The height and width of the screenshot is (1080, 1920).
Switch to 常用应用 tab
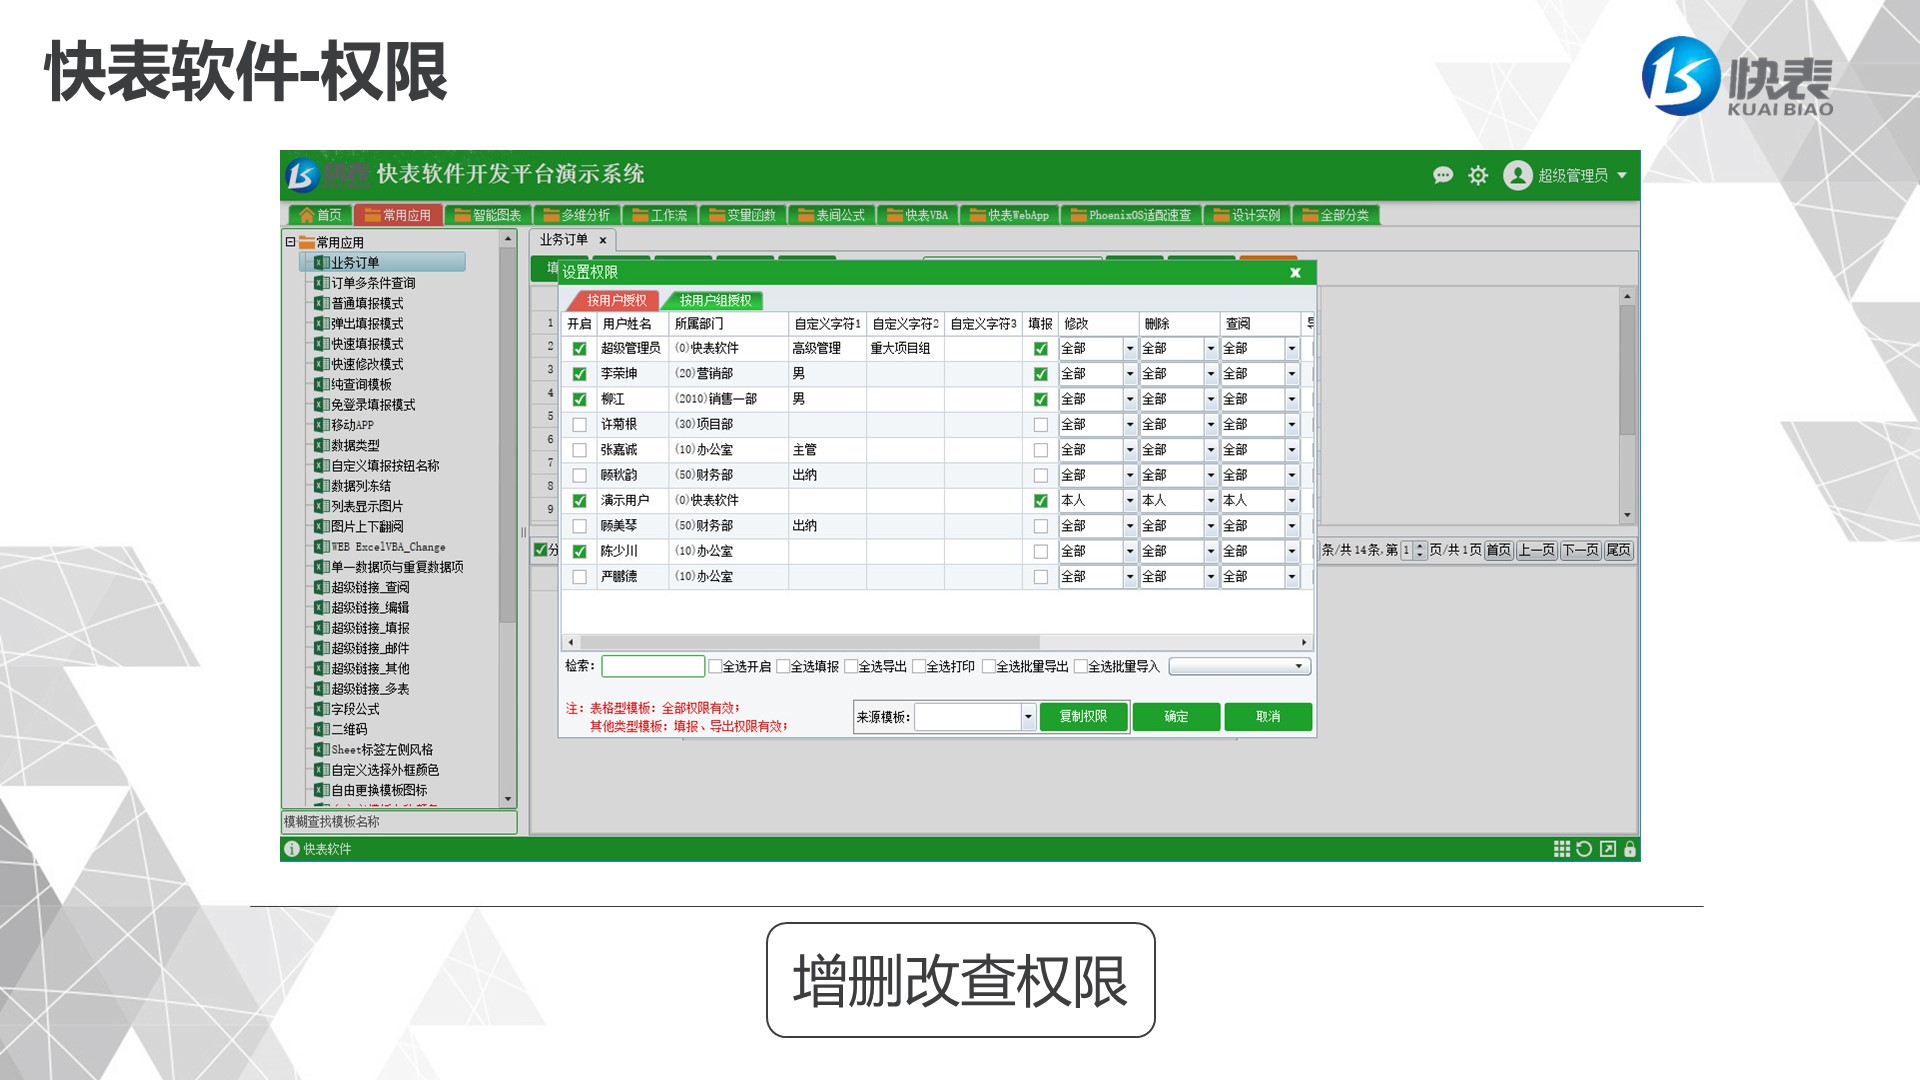pyautogui.click(x=397, y=215)
